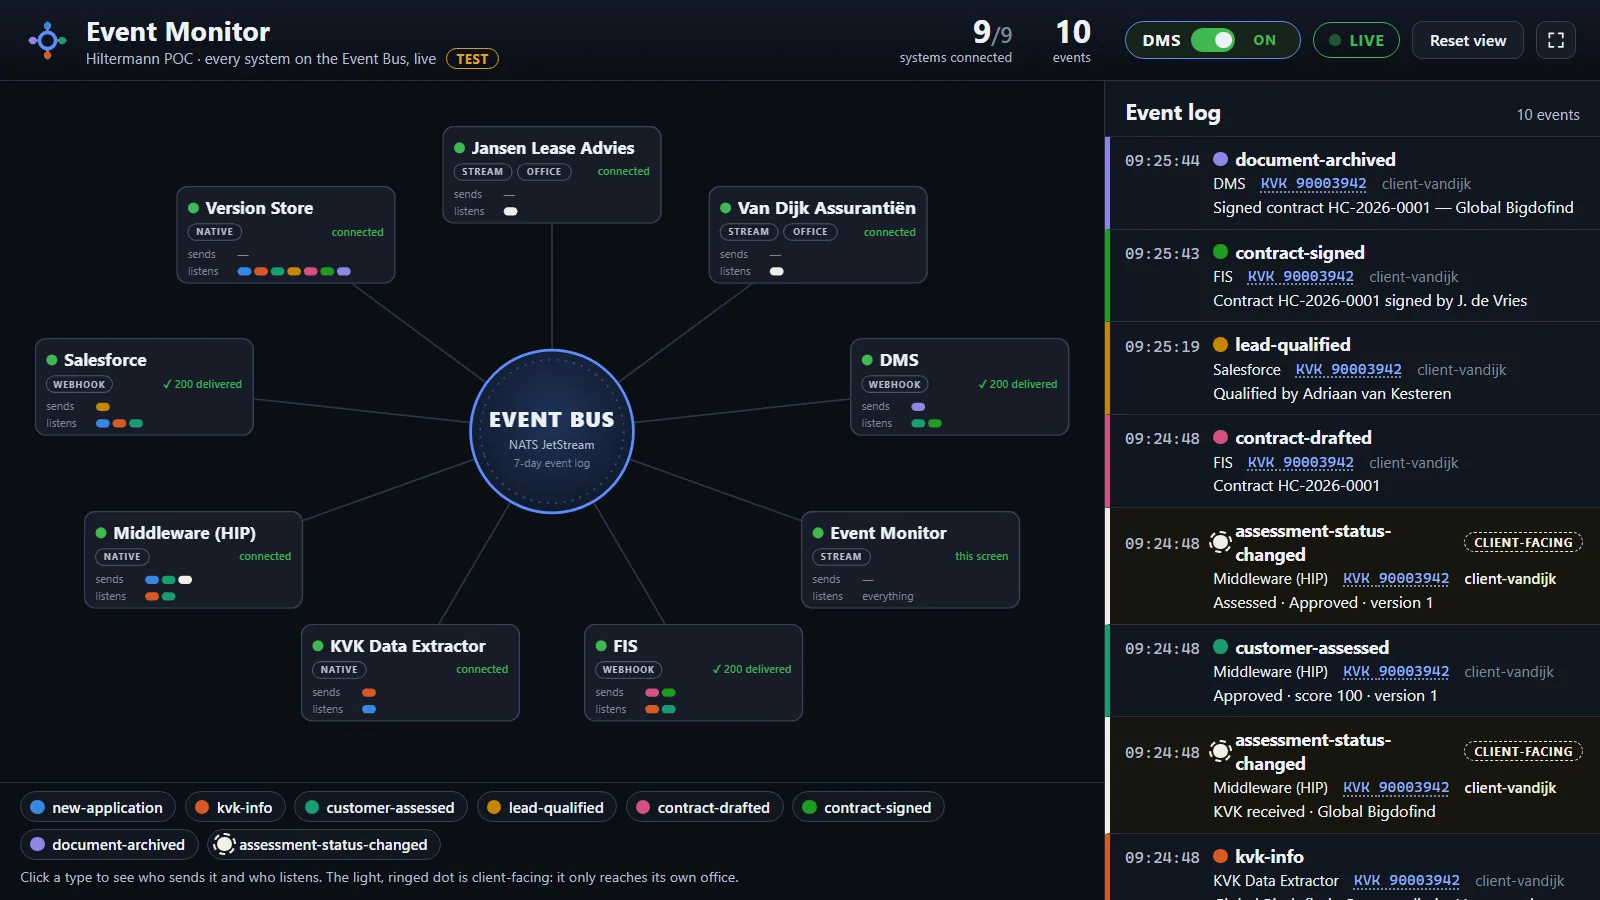This screenshot has width=1600, height=900.
Task: Open KVK 90003942 link in document-archived entry
Action: (x=1313, y=184)
